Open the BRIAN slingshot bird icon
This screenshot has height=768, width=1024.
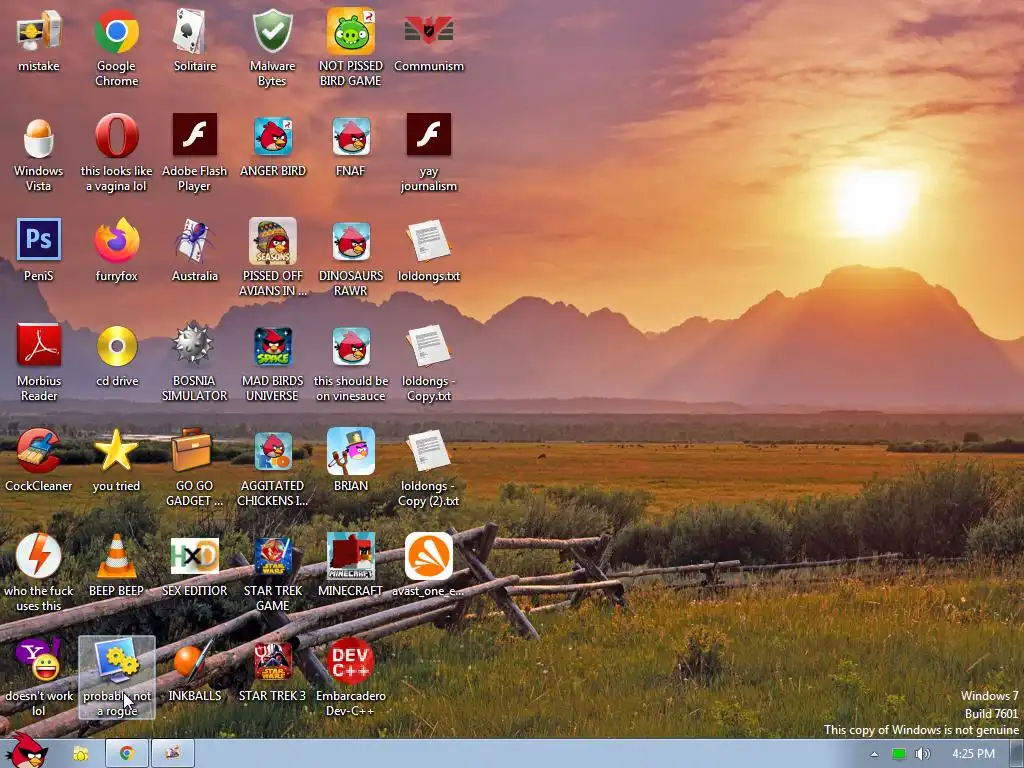coord(351,451)
